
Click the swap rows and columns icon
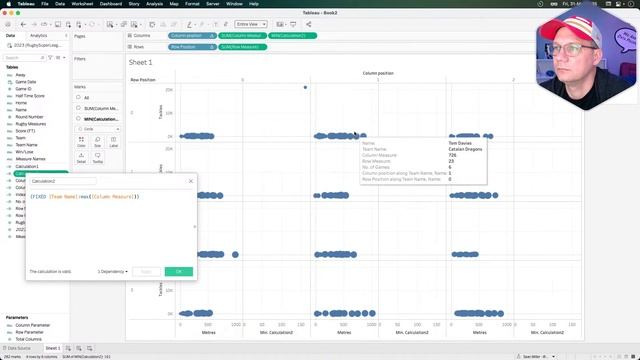152,24
